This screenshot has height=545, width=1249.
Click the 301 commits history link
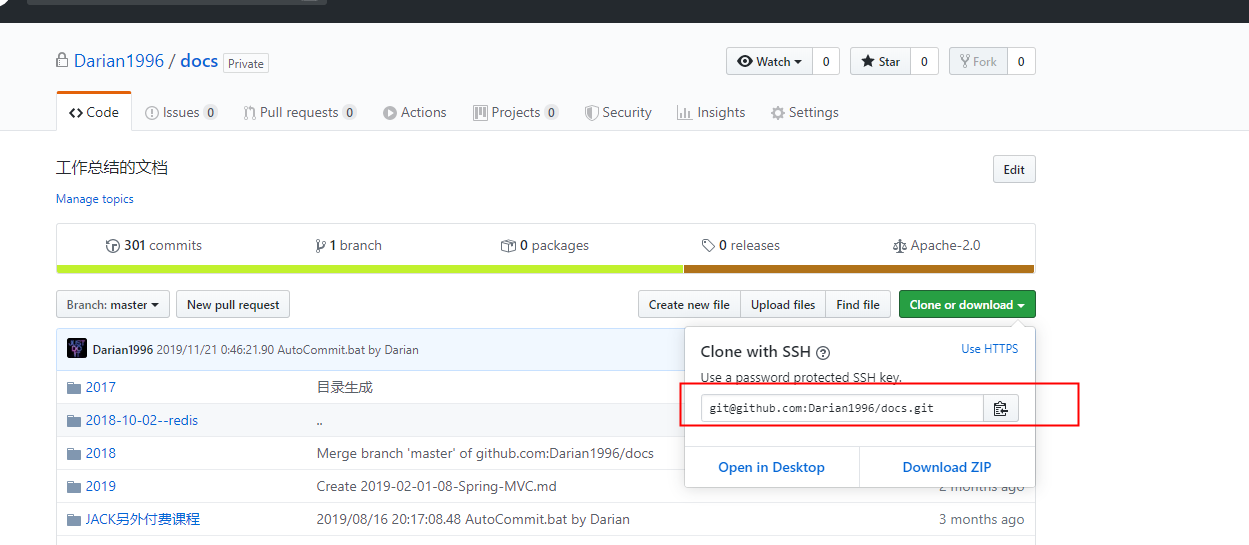[154, 245]
